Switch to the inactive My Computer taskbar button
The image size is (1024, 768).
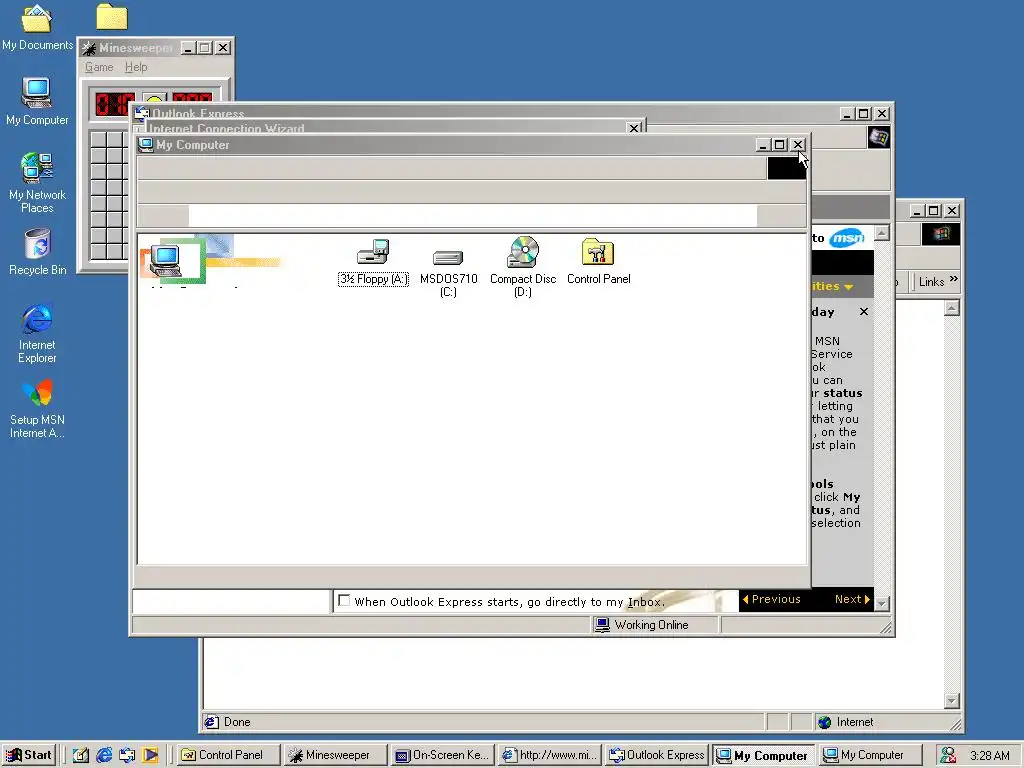click(x=871, y=755)
